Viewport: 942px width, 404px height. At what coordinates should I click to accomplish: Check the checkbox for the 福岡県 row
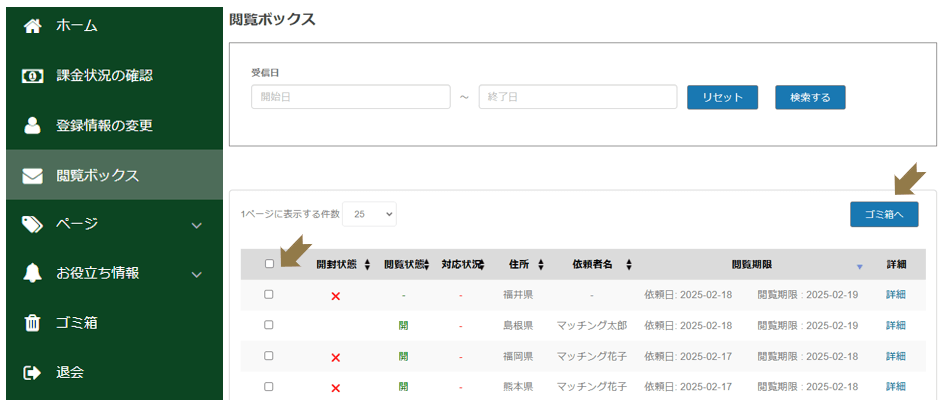pos(269,355)
